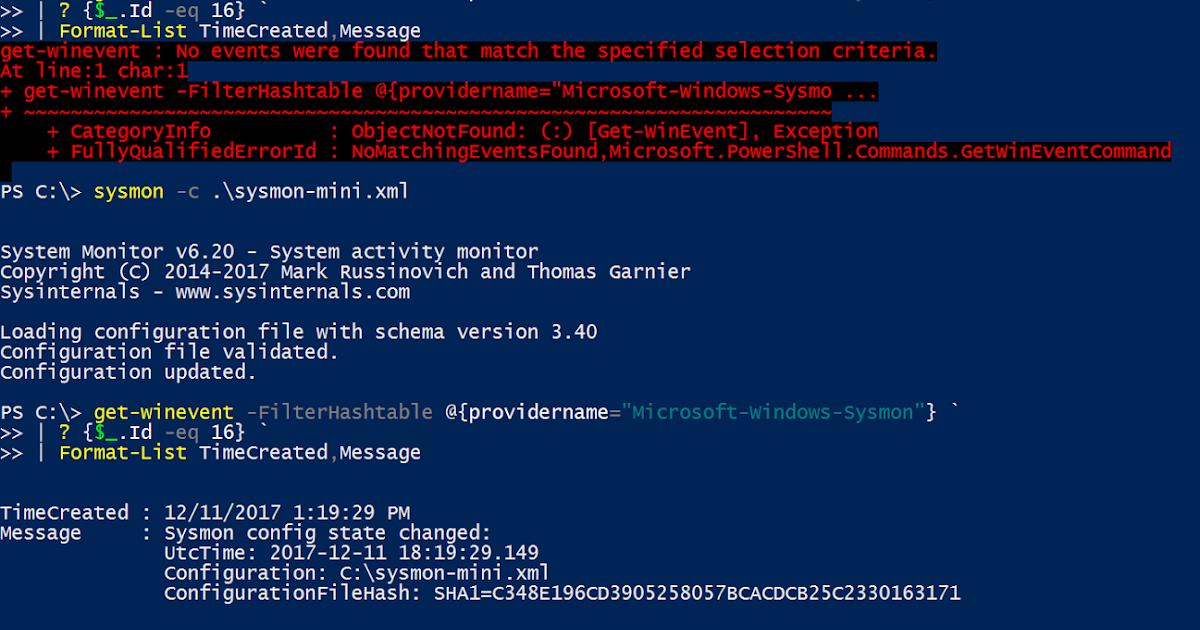Viewport: 1200px width, 630px height.
Task: Click the copyright line naming Mark Russinovich
Action: (x=345, y=272)
